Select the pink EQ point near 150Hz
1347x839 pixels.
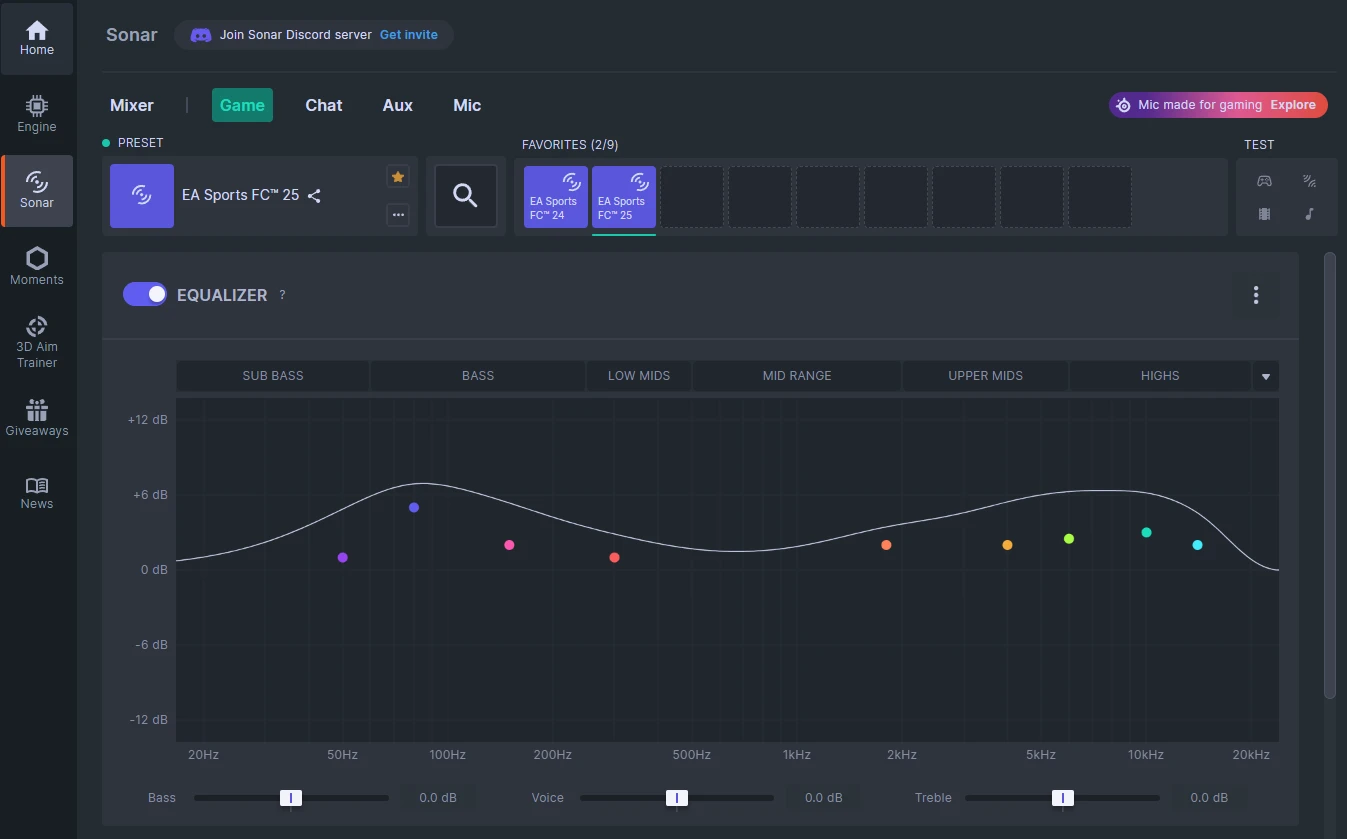pyautogui.click(x=509, y=545)
